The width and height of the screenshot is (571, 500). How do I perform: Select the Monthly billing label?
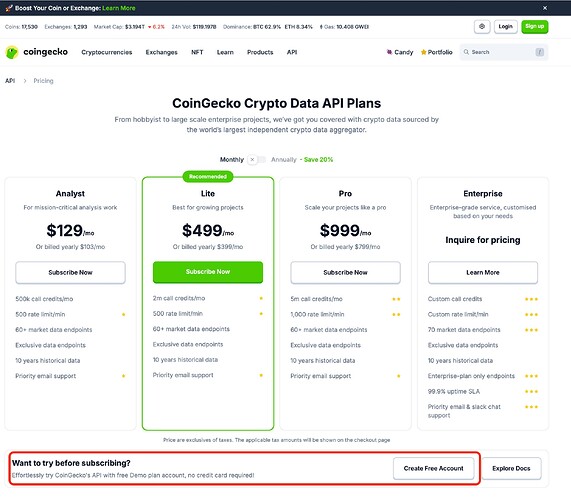[x=232, y=160]
